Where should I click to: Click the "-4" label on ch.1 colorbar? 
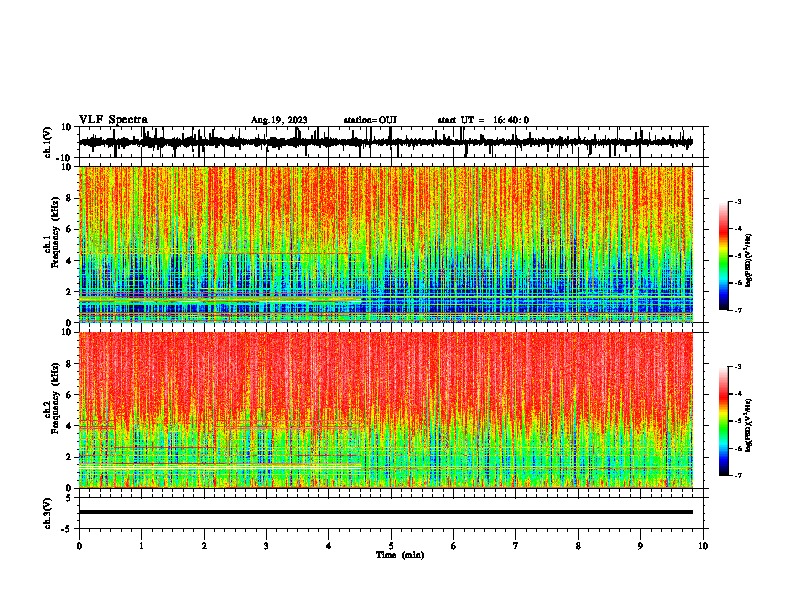coord(738,229)
